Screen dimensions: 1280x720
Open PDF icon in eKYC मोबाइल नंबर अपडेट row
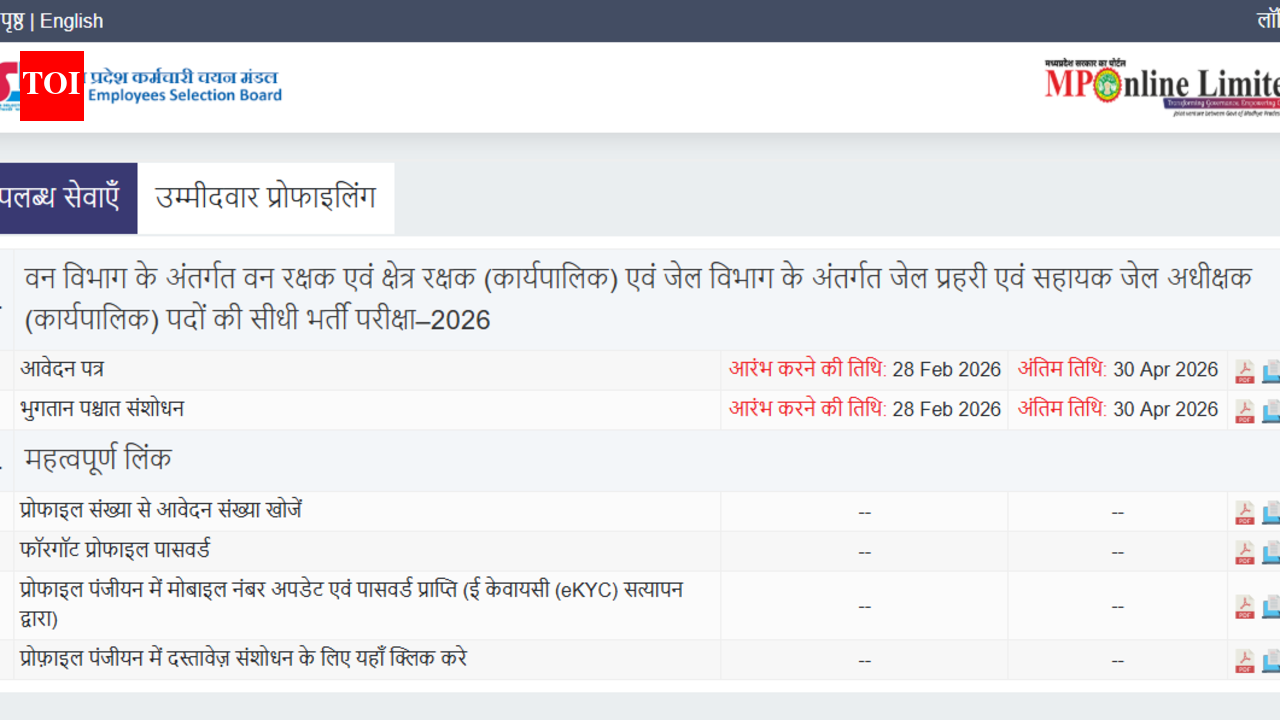pos(1245,606)
